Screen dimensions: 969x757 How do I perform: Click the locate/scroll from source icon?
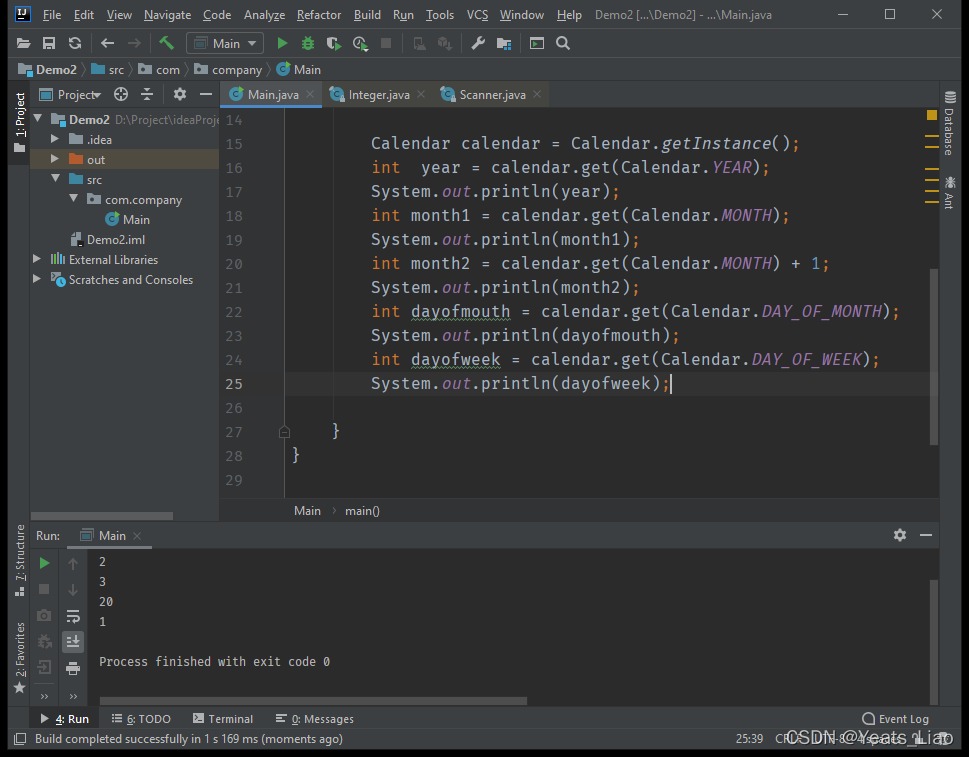[x=121, y=94]
